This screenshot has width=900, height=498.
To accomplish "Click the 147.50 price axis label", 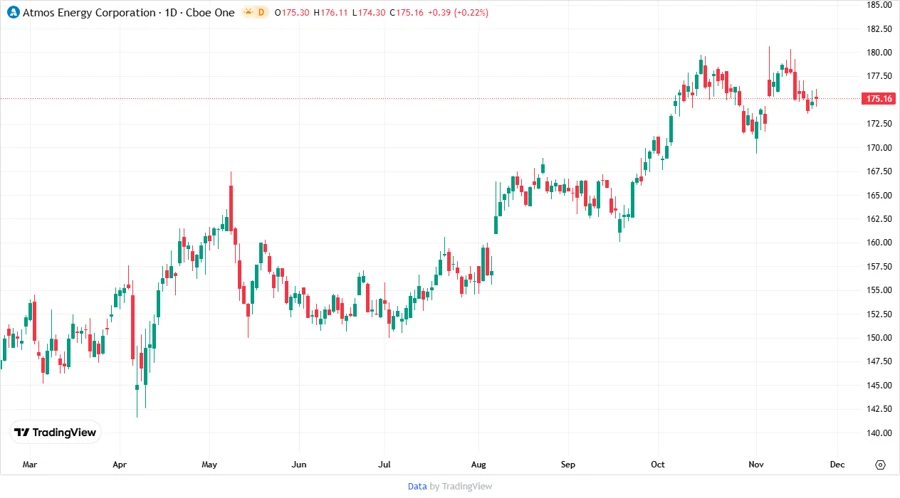I will (879, 361).
